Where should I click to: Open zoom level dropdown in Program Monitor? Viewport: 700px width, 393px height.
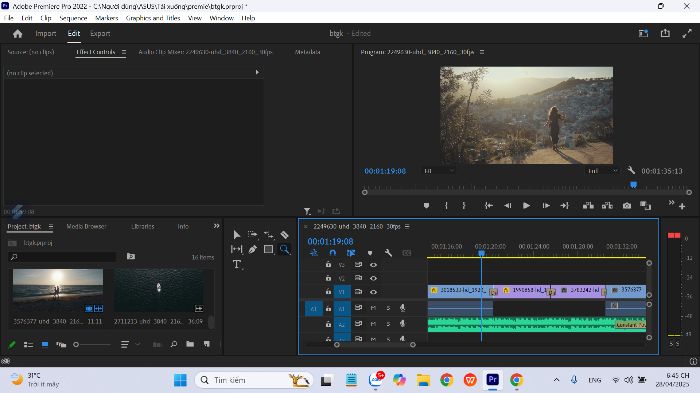click(439, 171)
